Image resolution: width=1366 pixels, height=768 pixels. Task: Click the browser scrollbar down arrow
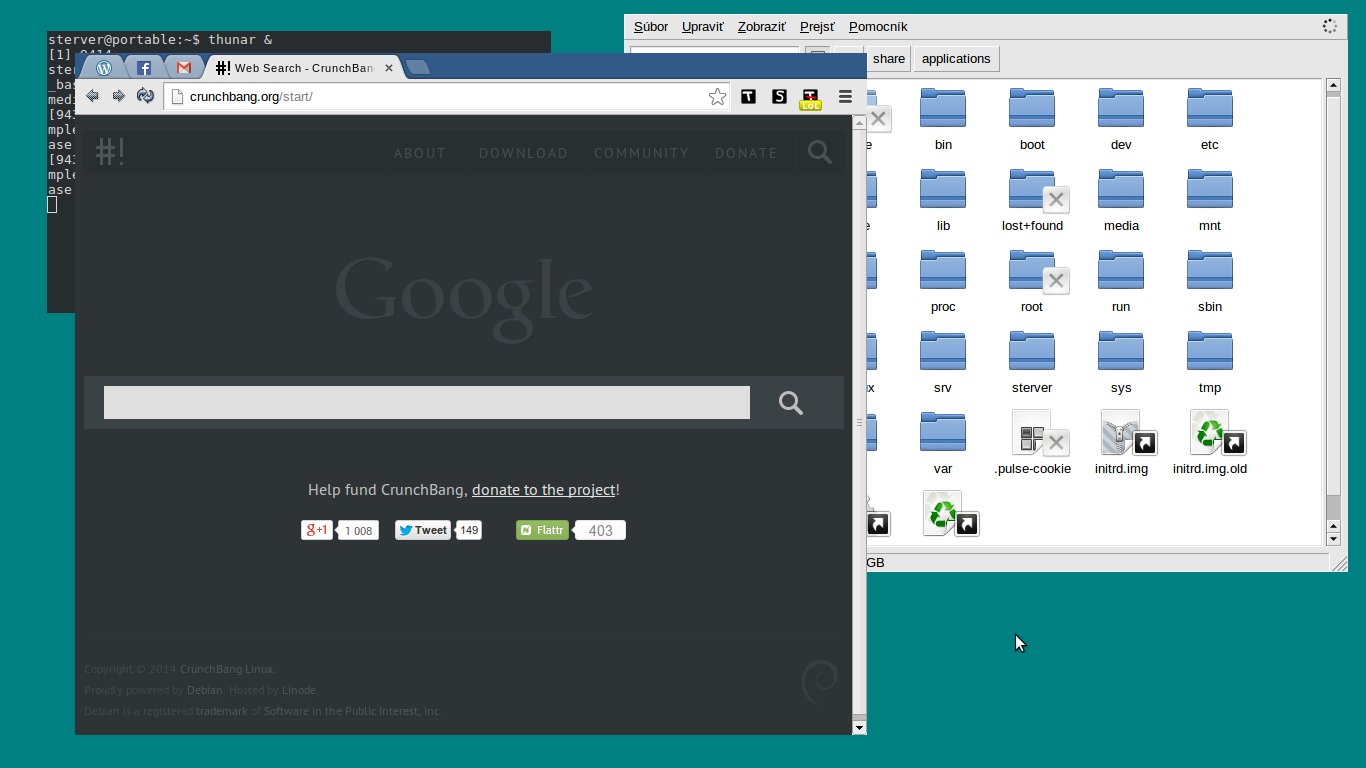[859, 728]
